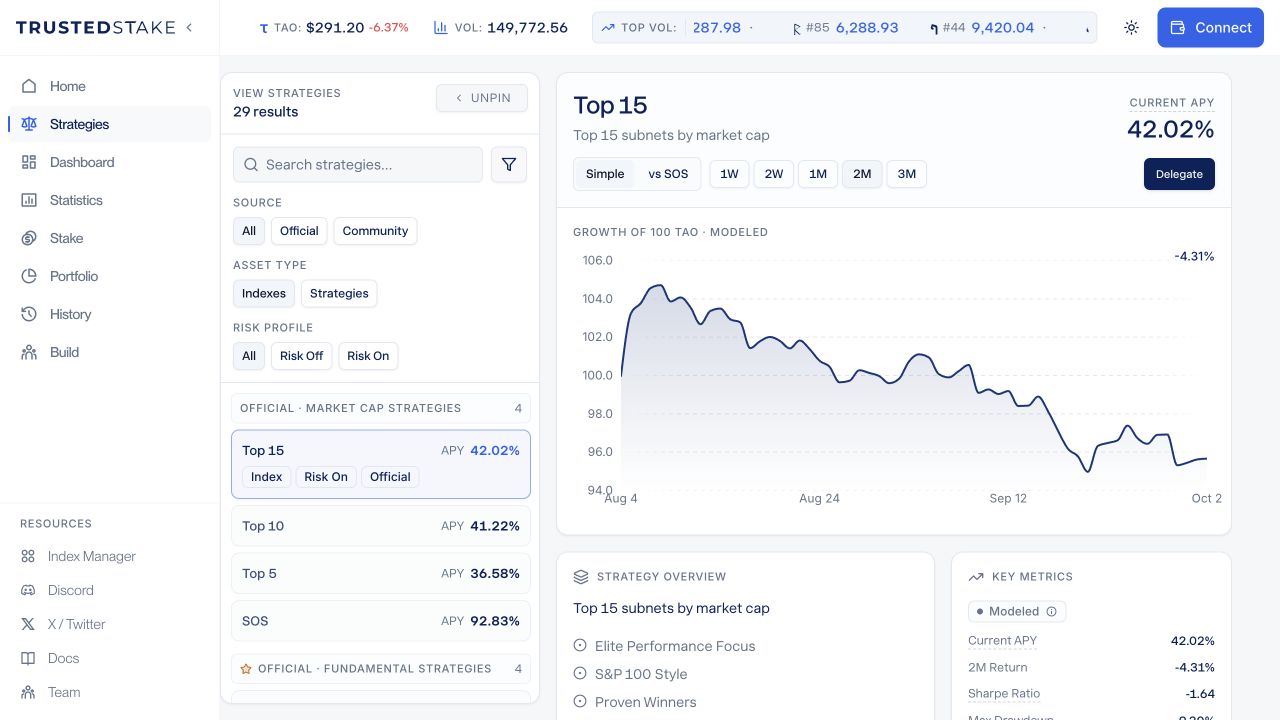Set chart range to 3M
The image size is (1280, 720).
click(x=906, y=174)
